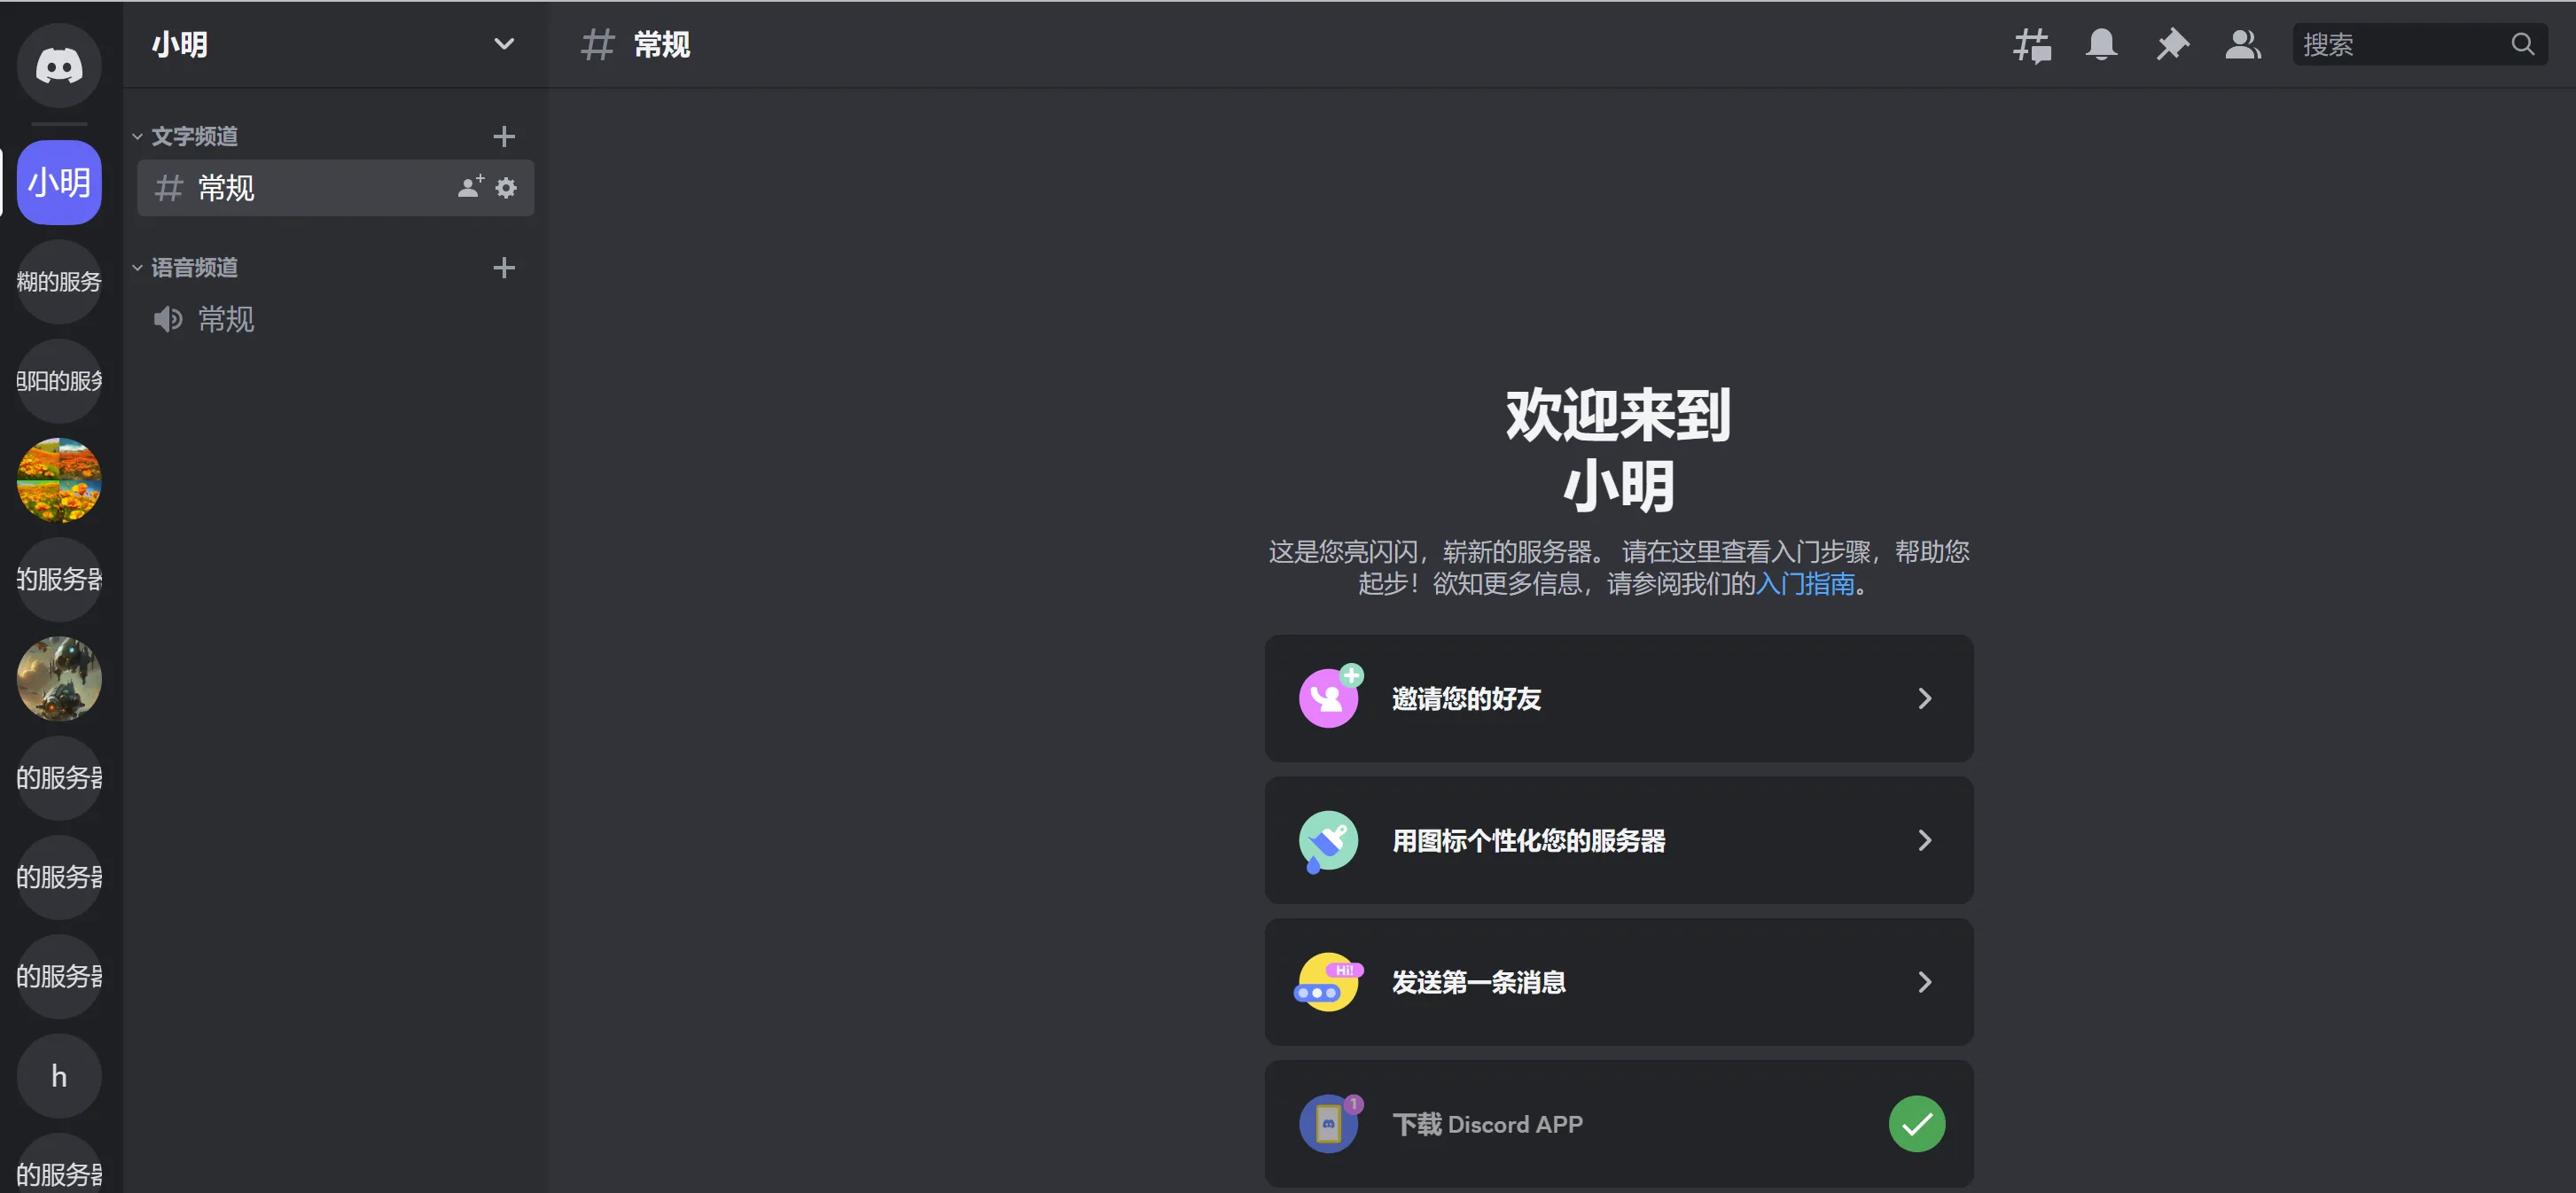Open the flower-image server in the sidebar
This screenshot has height=1193, width=2576.
58,480
